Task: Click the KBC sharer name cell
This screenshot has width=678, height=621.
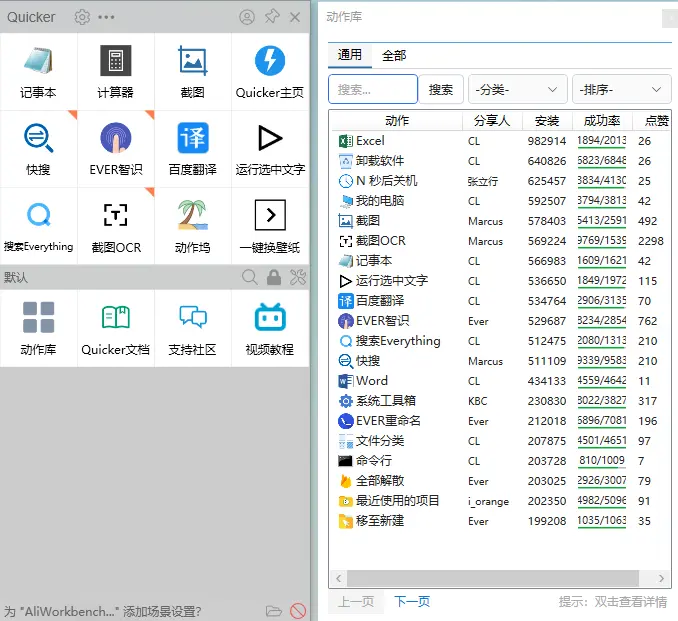Action: (x=477, y=401)
